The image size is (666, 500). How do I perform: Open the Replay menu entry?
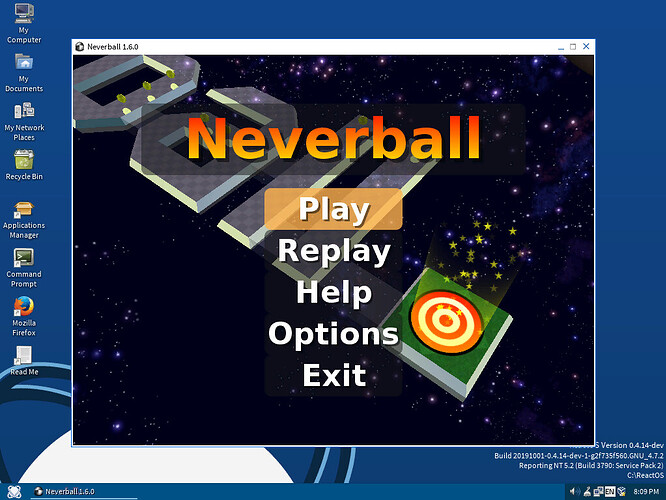click(x=333, y=251)
